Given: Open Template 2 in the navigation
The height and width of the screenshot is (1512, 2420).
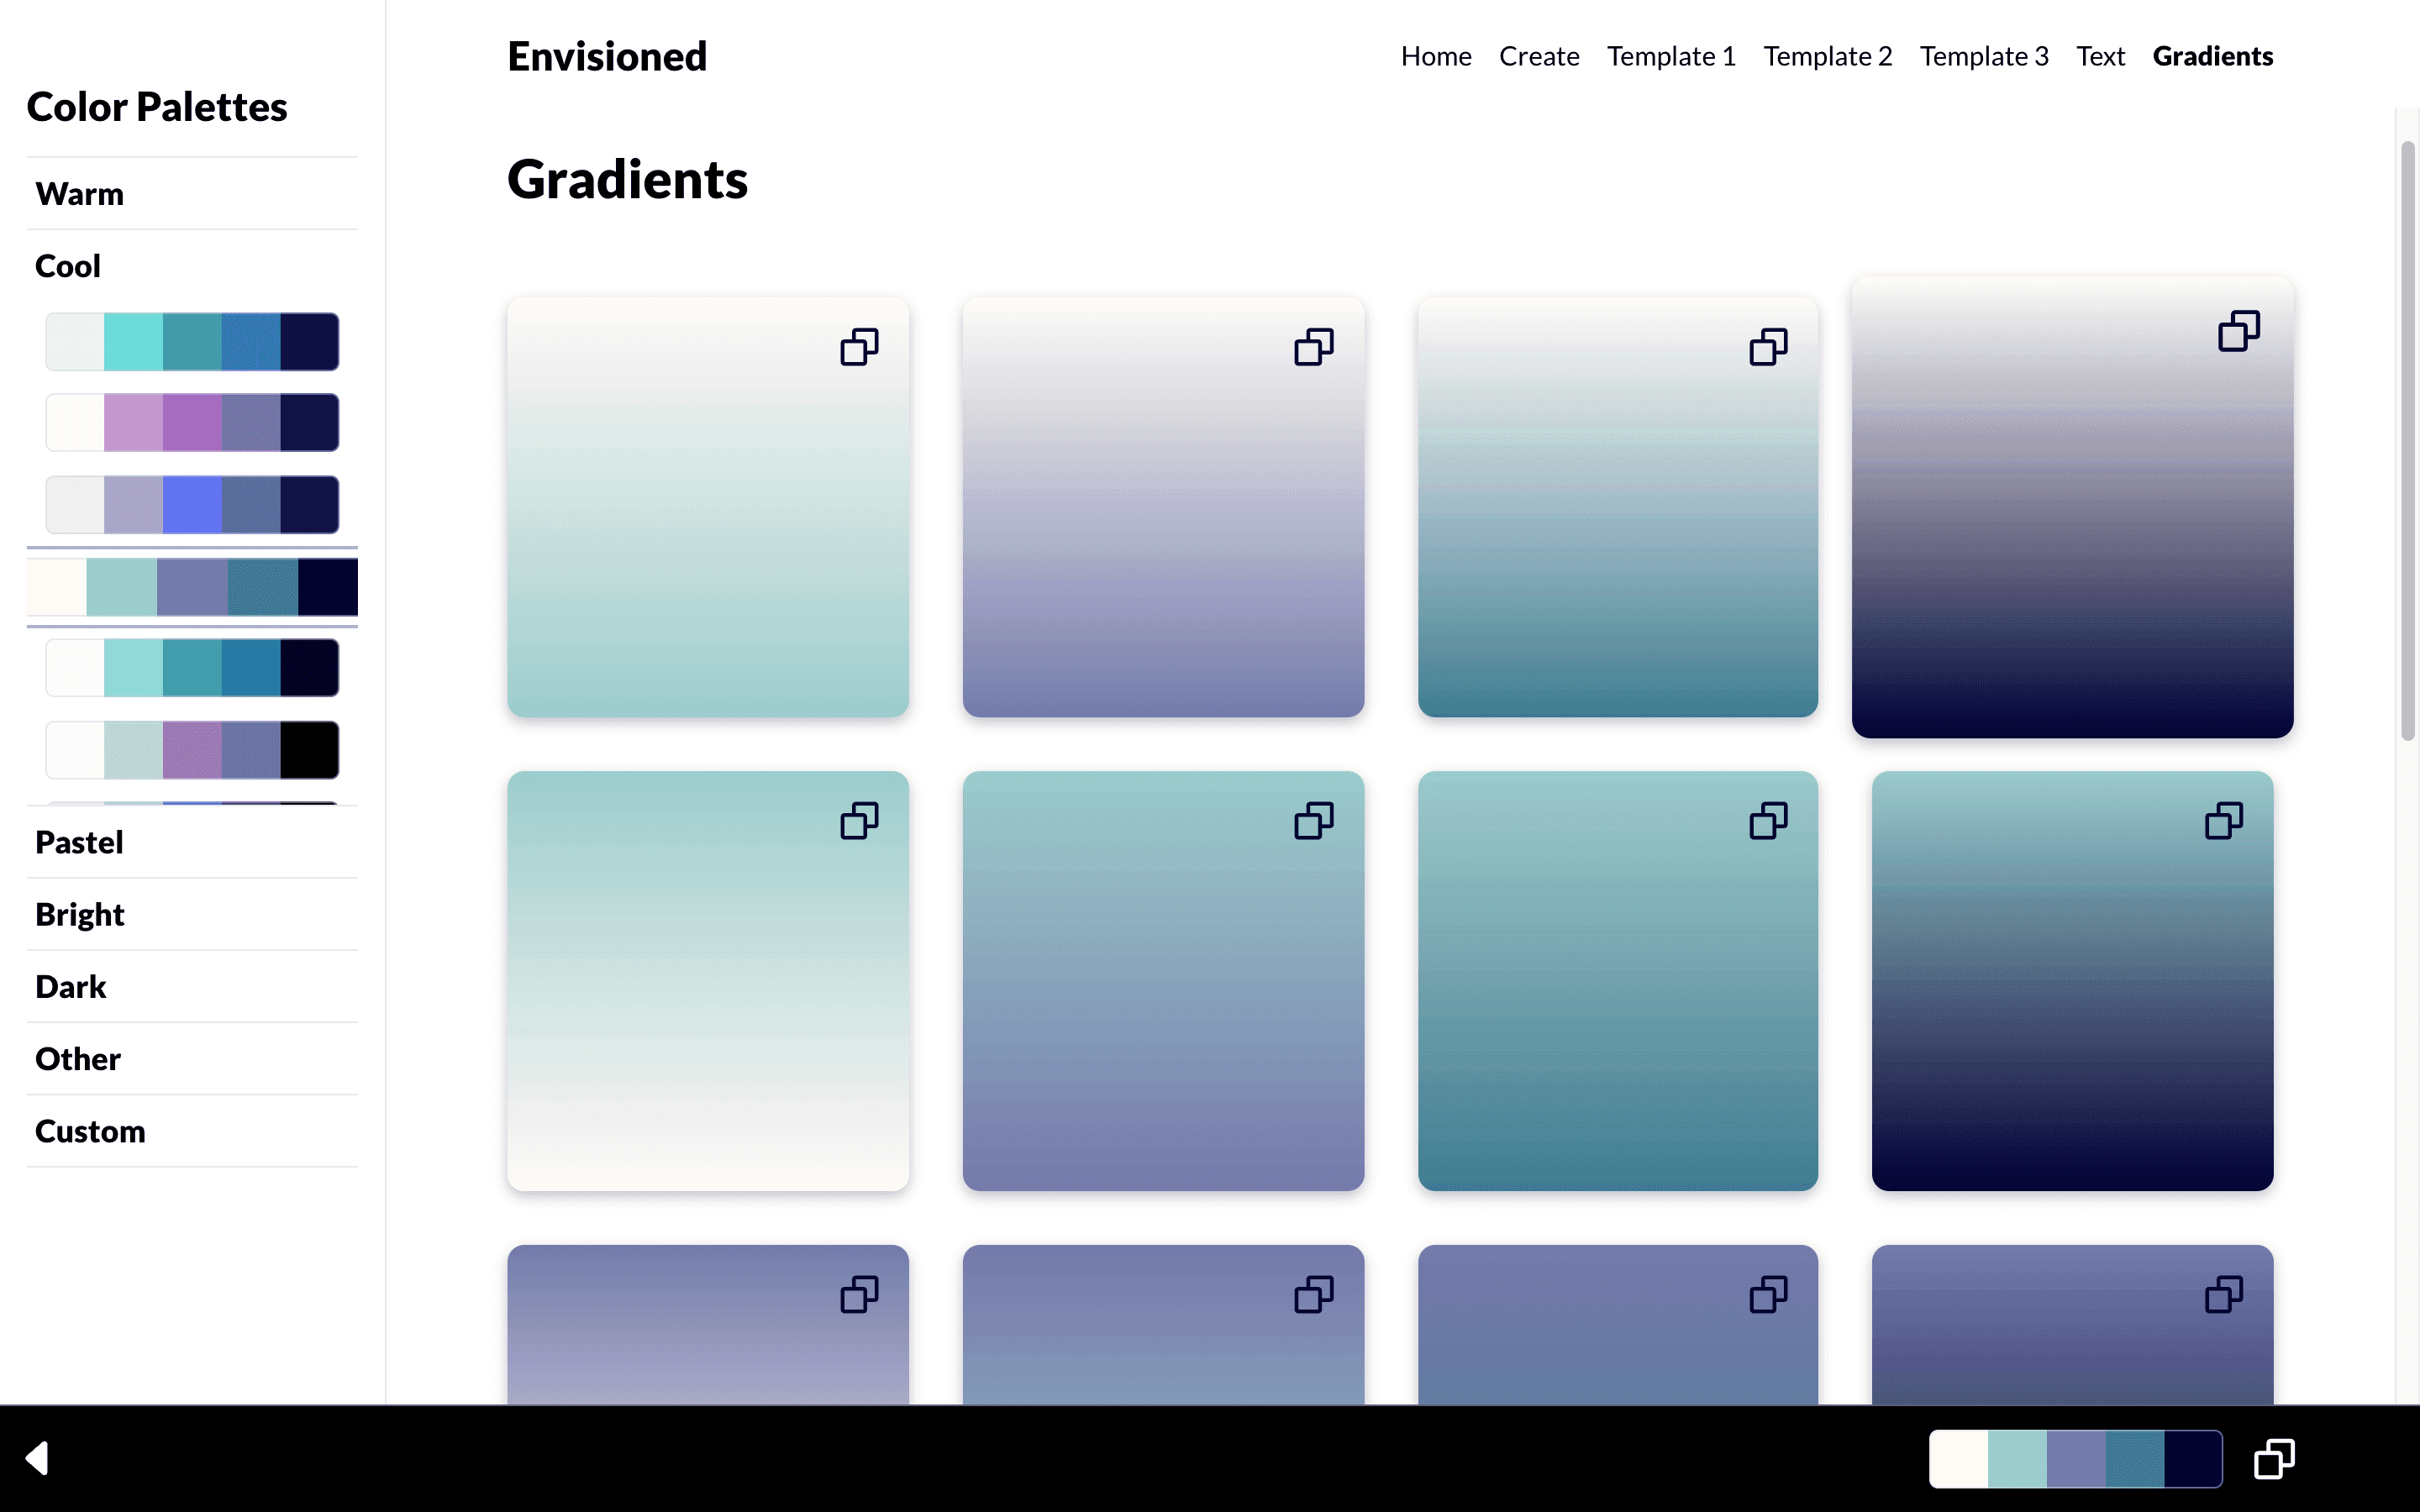Looking at the screenshot, I should (1827, 56).
